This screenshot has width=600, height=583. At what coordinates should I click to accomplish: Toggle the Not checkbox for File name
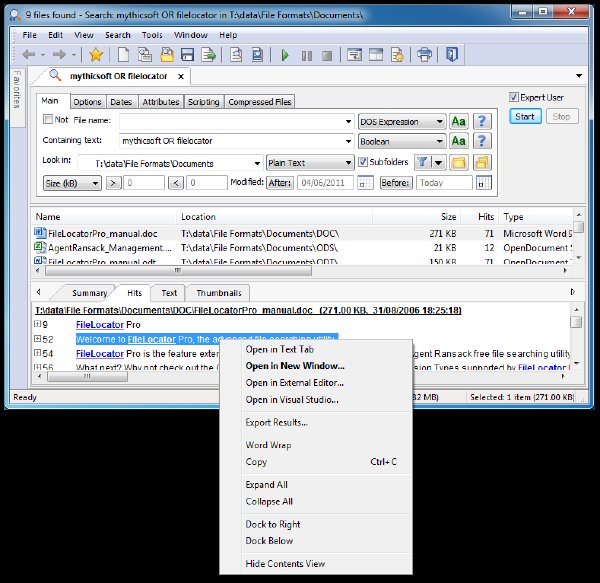tap(48, 119)
